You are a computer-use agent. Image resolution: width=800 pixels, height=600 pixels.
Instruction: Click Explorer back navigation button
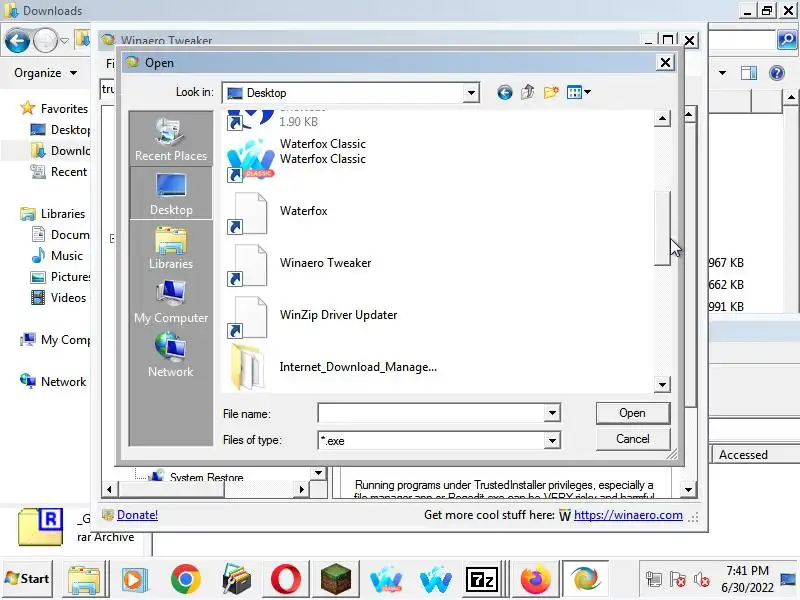[x=17, y=41]
